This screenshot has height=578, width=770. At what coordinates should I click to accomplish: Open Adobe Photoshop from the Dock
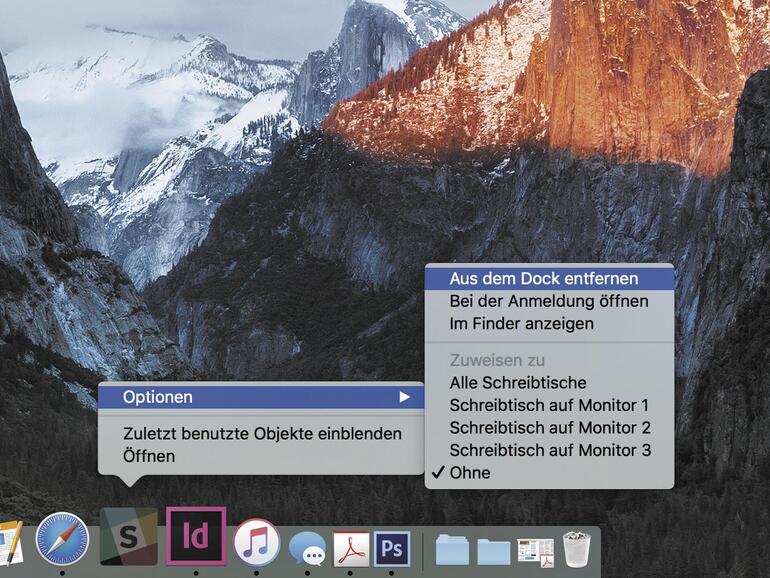point(392,548)
